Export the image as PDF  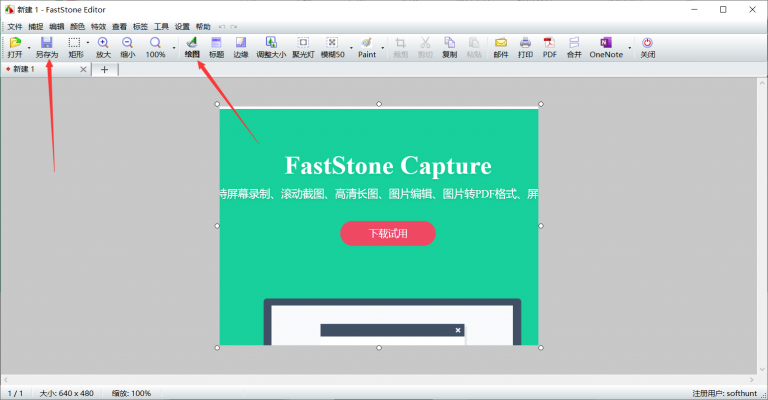(x=550, y=47)
